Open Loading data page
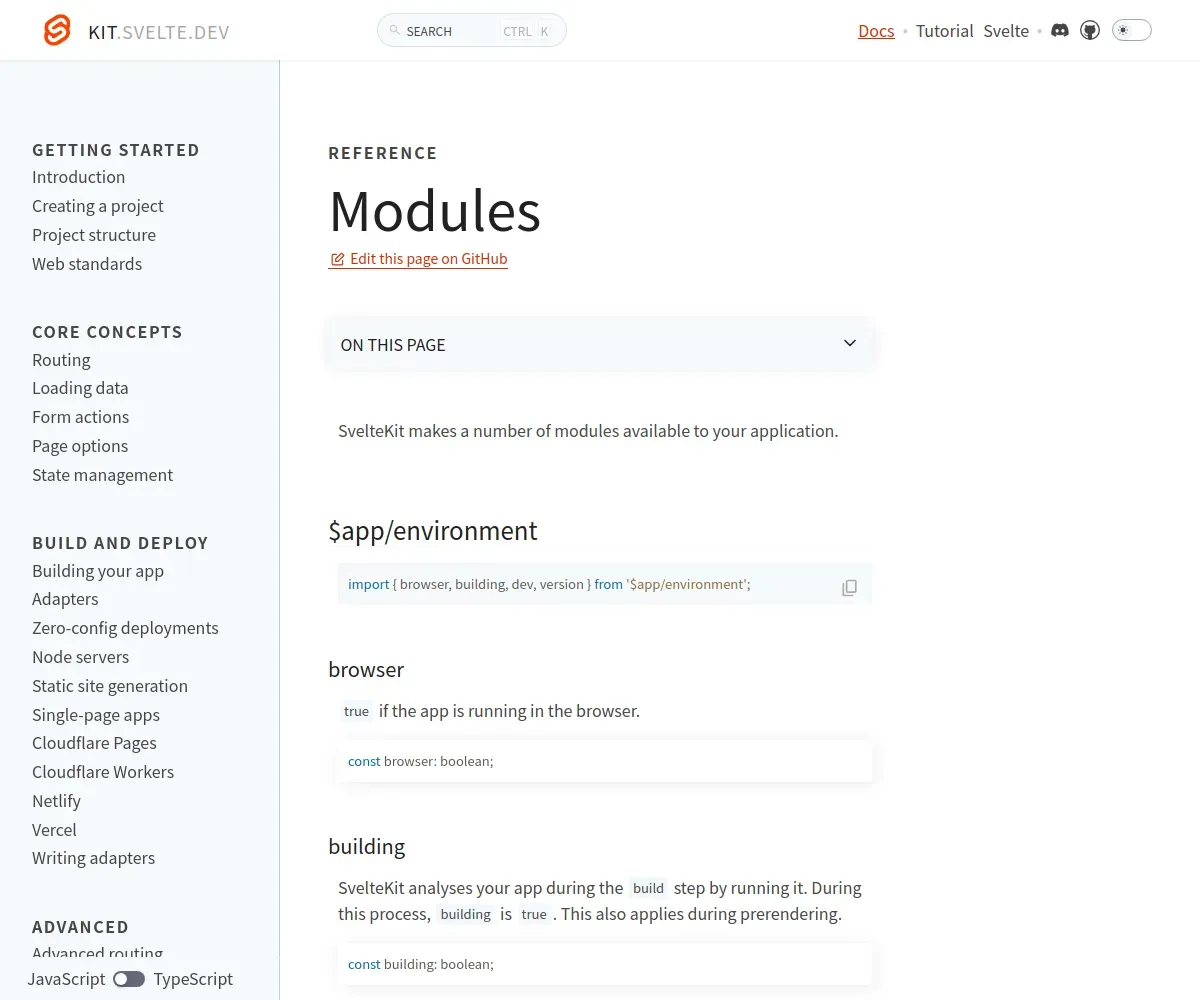1200x1000 pixels. pos(80,388)
